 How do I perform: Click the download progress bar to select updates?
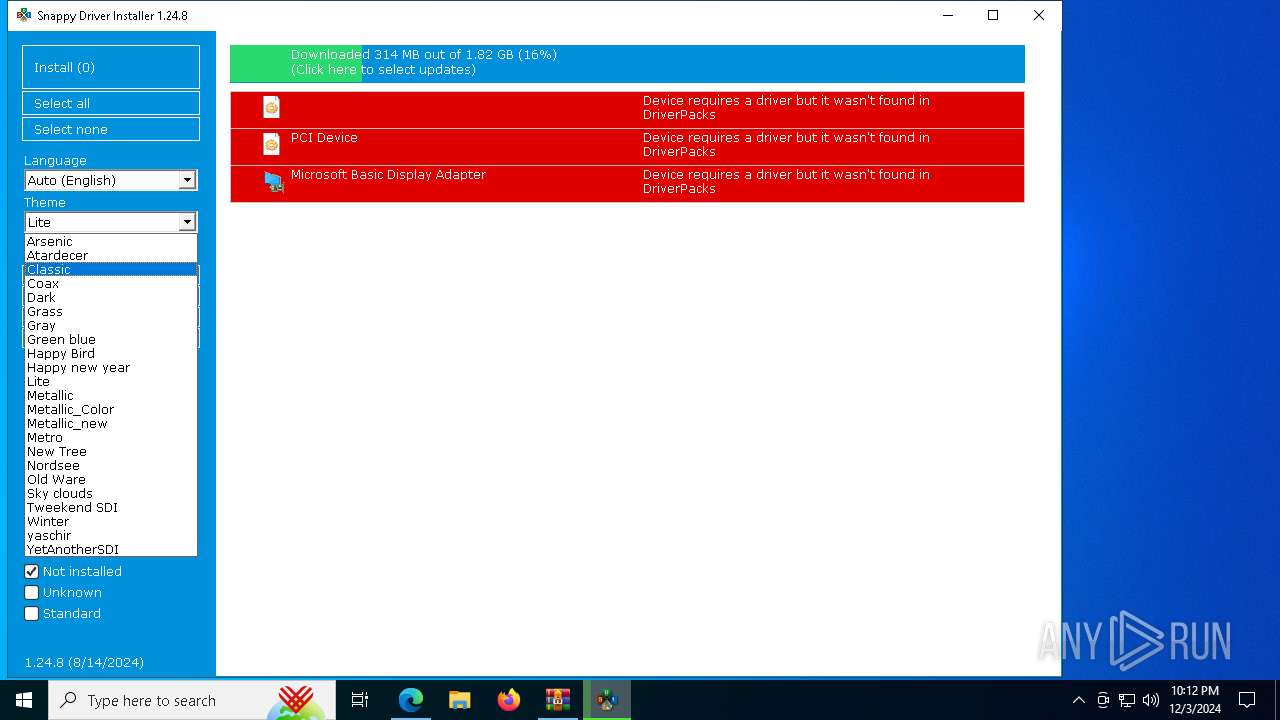(627, 63)
